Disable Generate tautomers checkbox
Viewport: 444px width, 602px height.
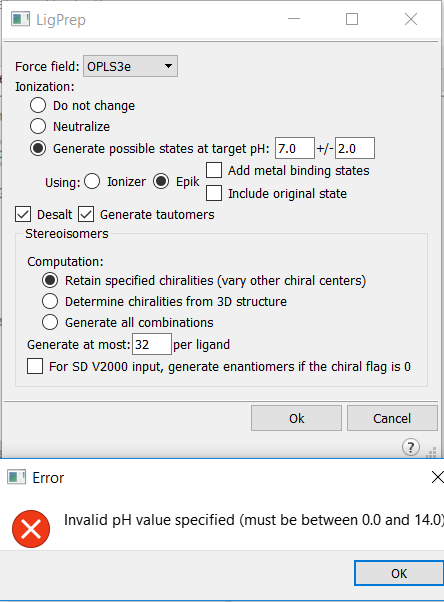[86, 214]
